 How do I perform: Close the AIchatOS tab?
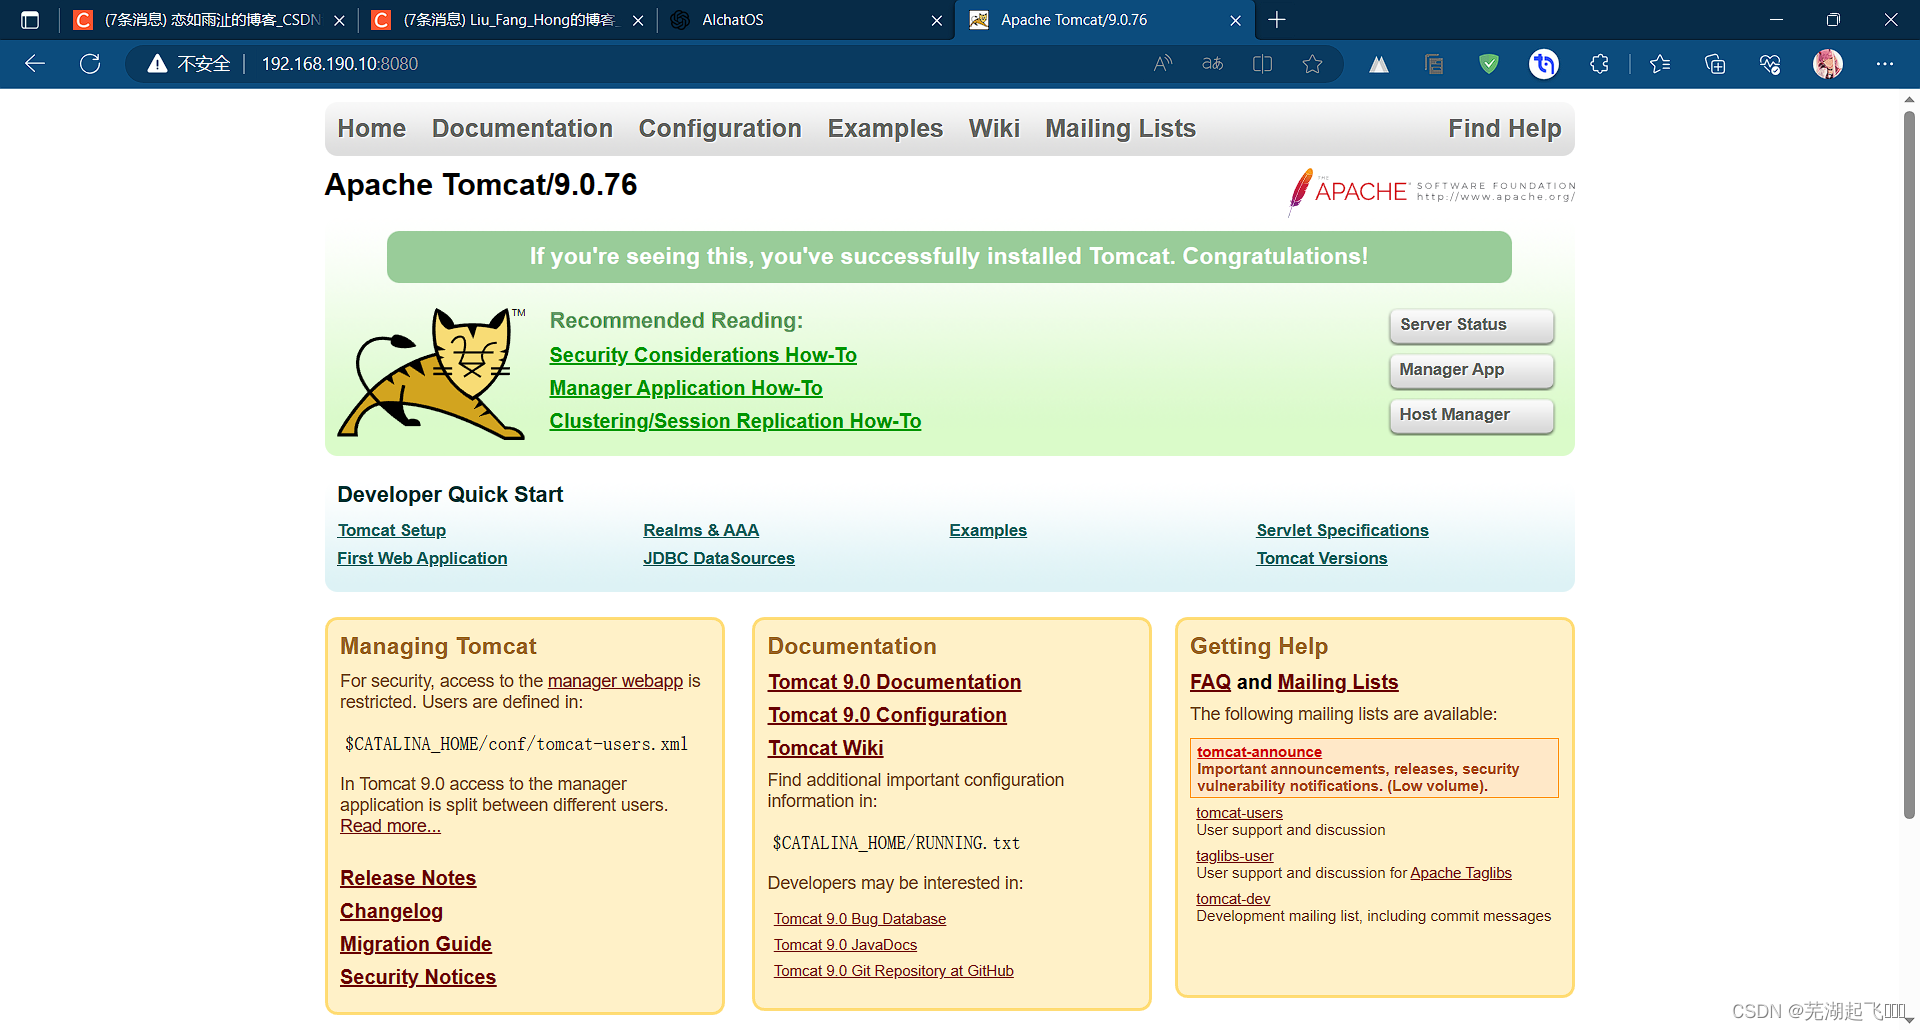click(x=936, y=20)
